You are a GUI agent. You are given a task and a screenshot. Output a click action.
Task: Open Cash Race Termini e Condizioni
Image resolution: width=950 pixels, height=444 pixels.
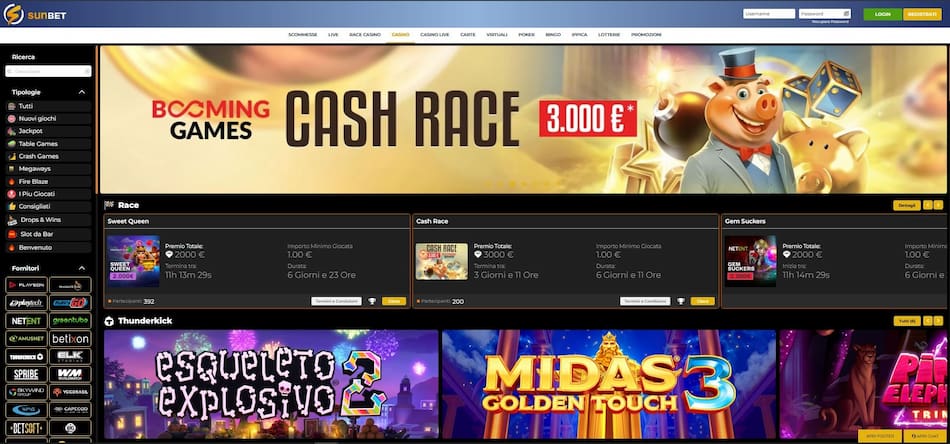(x=645, y=301)
